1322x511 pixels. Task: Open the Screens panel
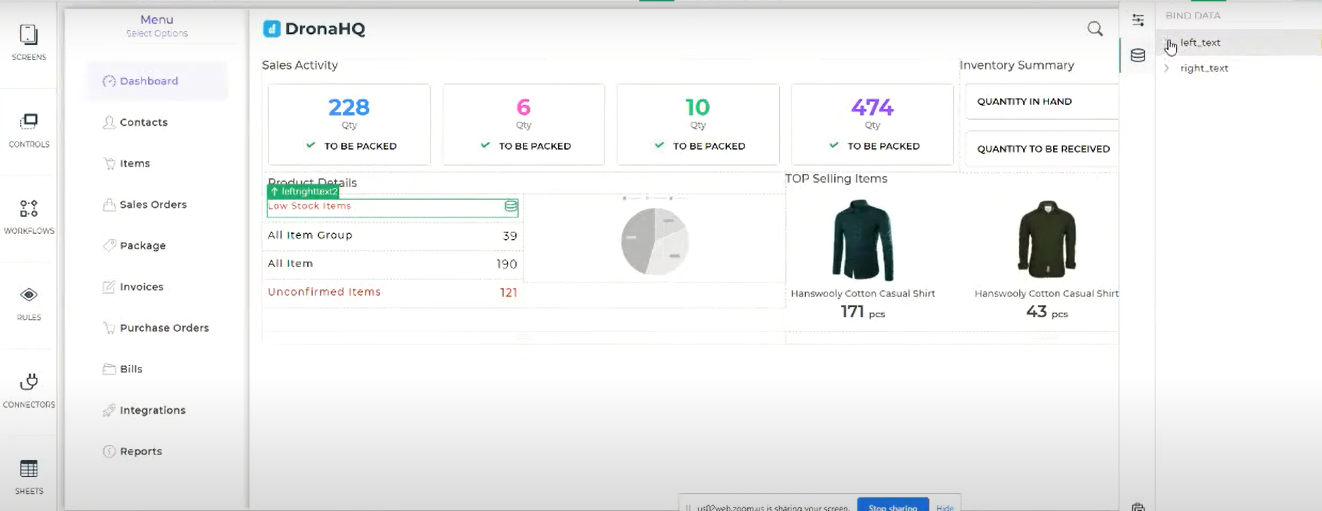[x=28, y=42]
